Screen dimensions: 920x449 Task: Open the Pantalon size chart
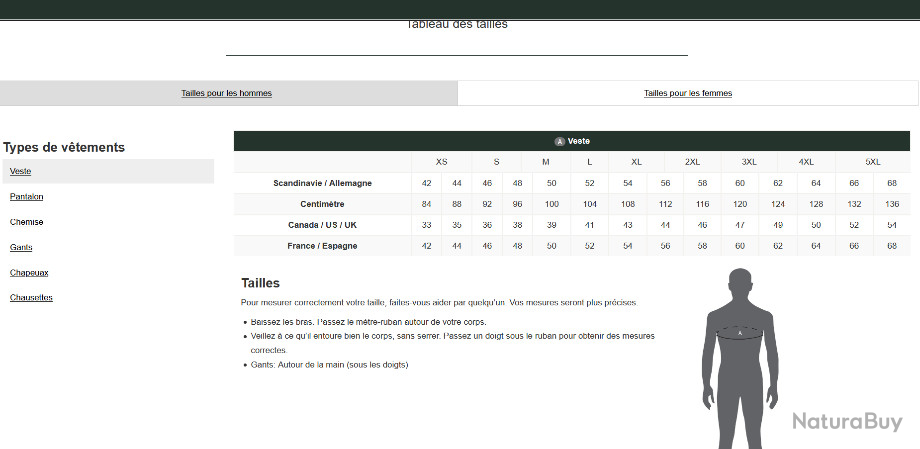coord(27,197)
